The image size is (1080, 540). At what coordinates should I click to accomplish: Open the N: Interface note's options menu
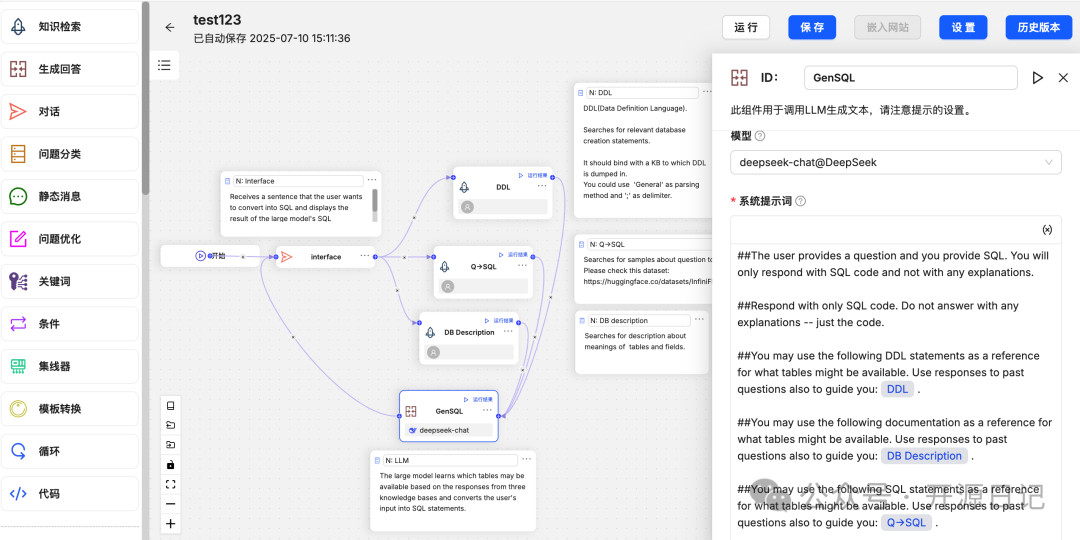point(372,180)
